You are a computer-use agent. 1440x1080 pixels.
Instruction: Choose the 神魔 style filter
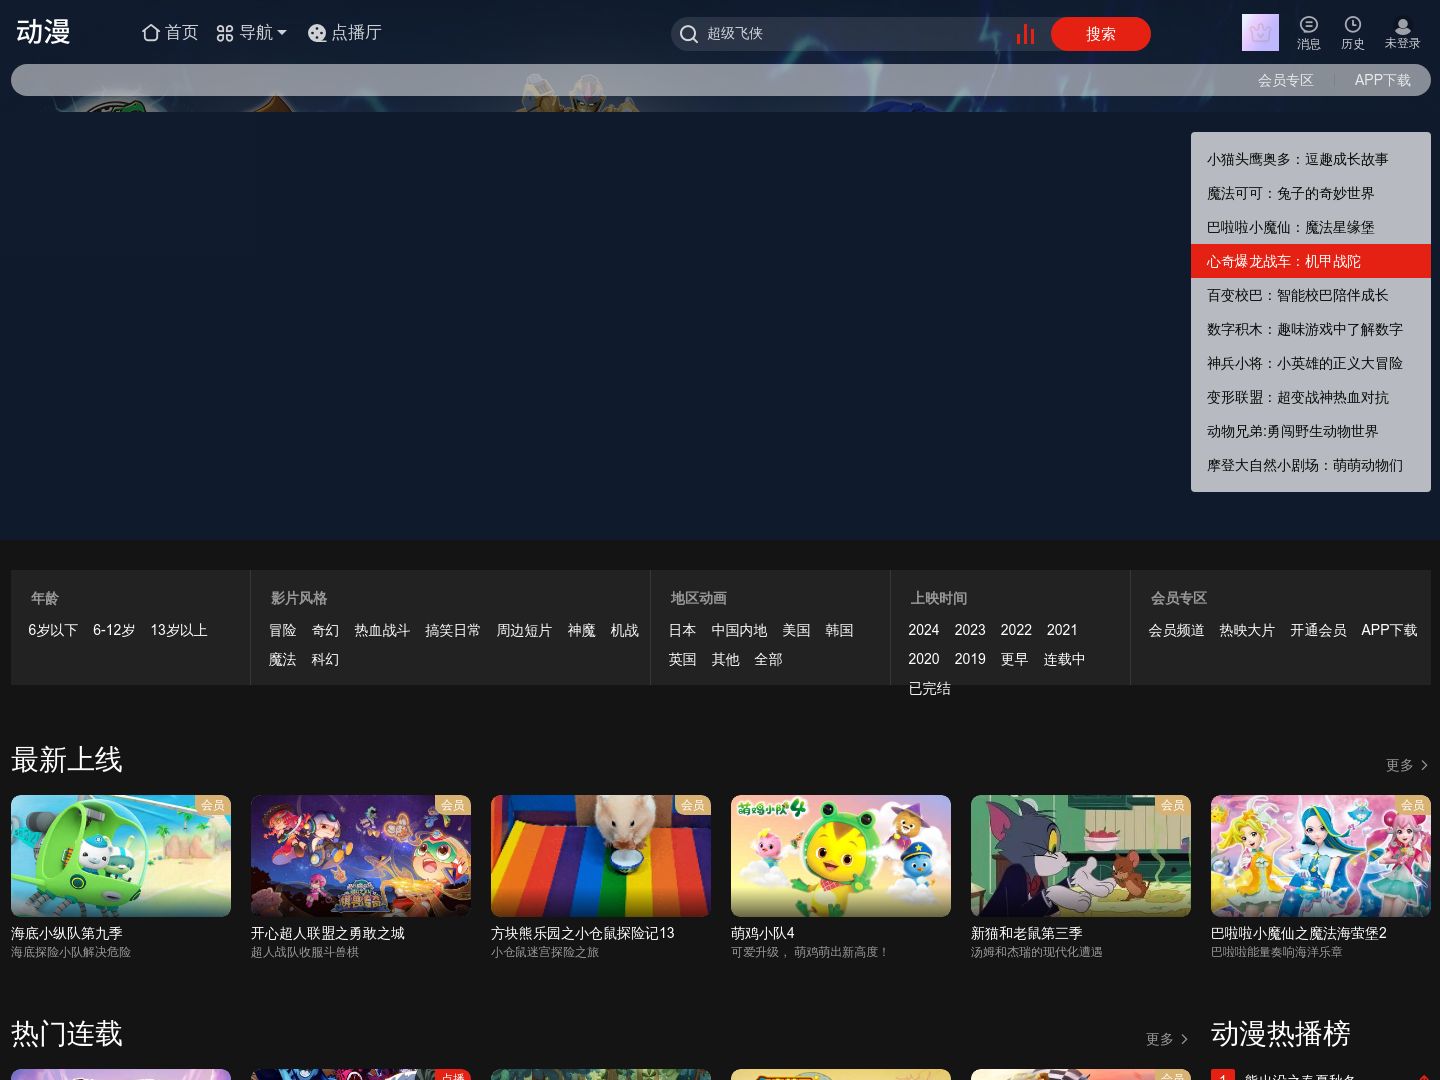pos(582,630)
